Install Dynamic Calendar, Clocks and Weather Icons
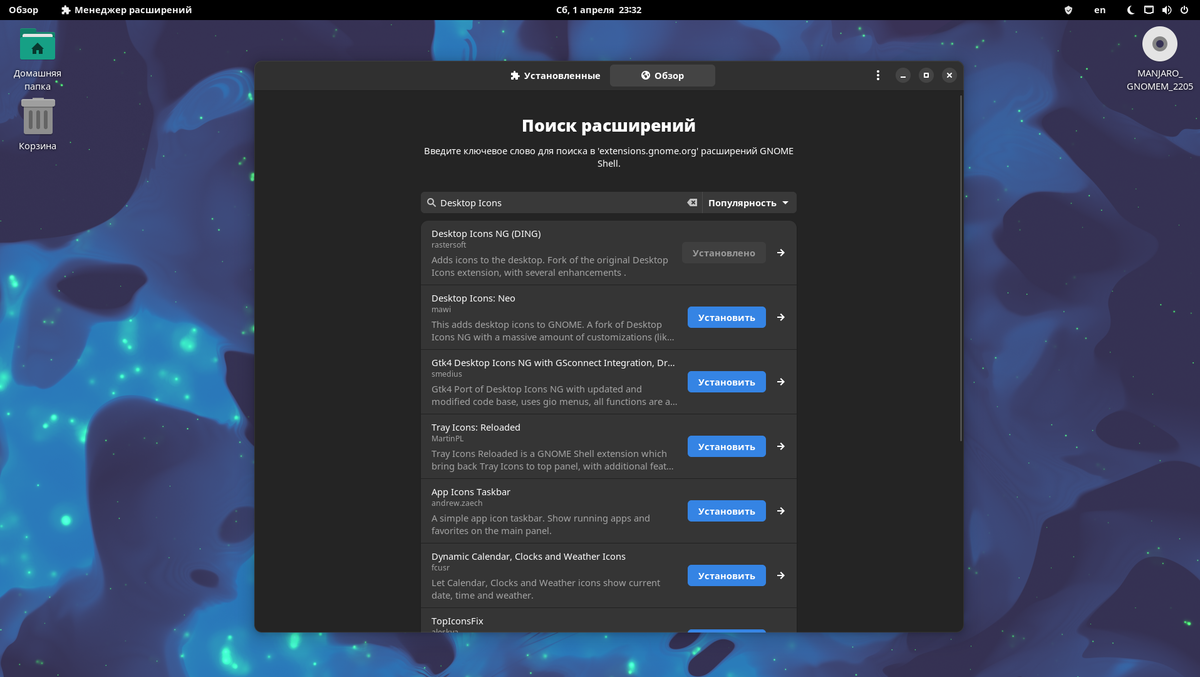 coord(727,576)
